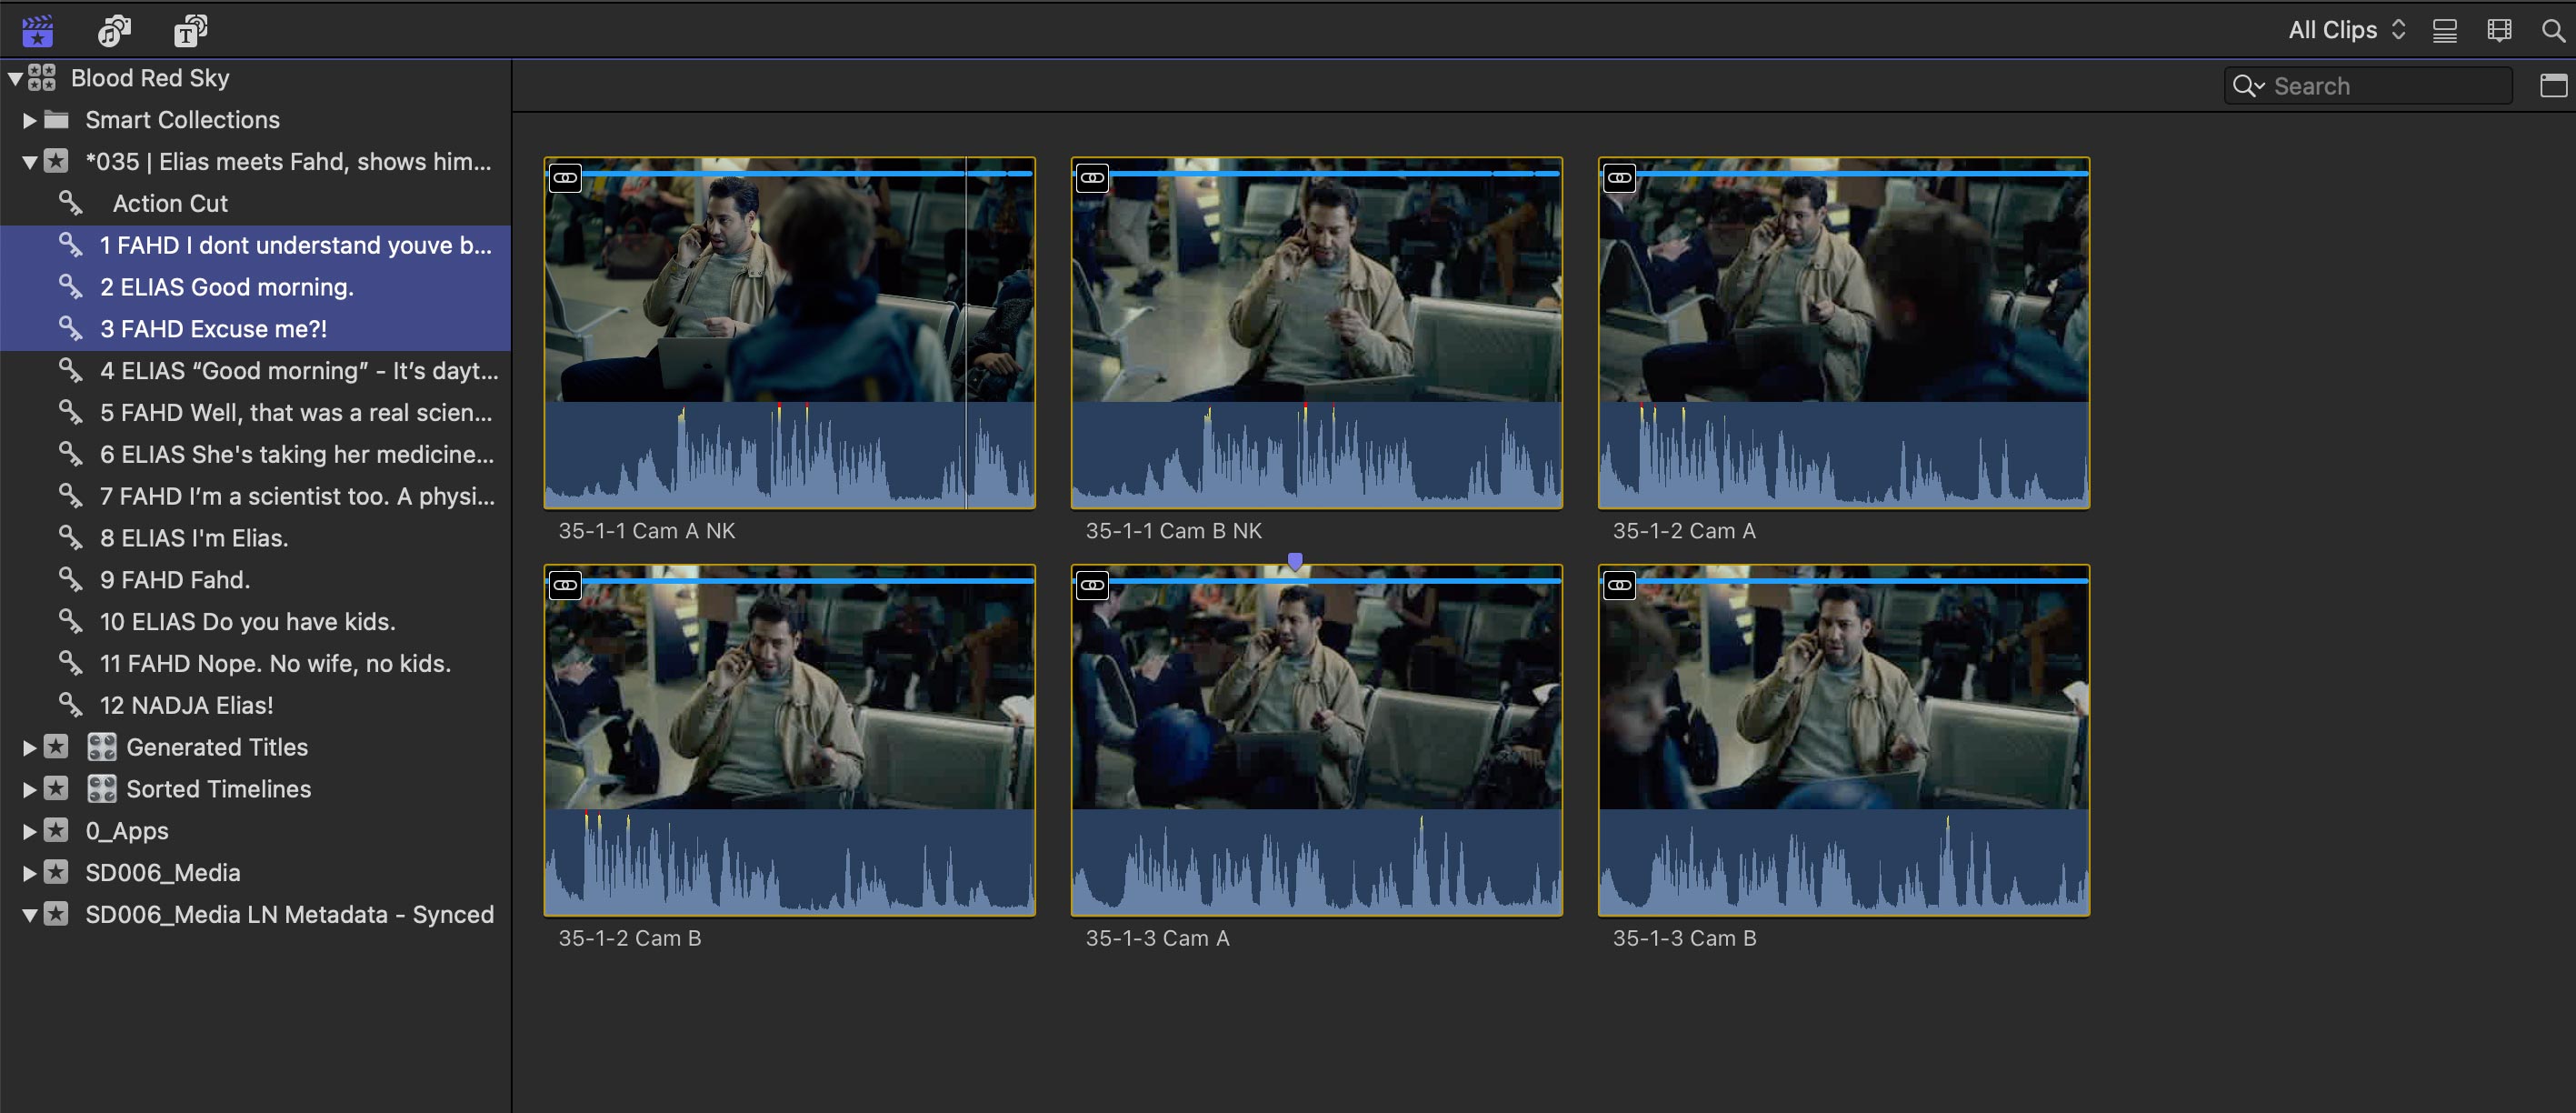This screenshot has height=1113, width=2576.
Task: Select keyword 8 ELIAS I'm Elias.
Action: coord(255,538)
